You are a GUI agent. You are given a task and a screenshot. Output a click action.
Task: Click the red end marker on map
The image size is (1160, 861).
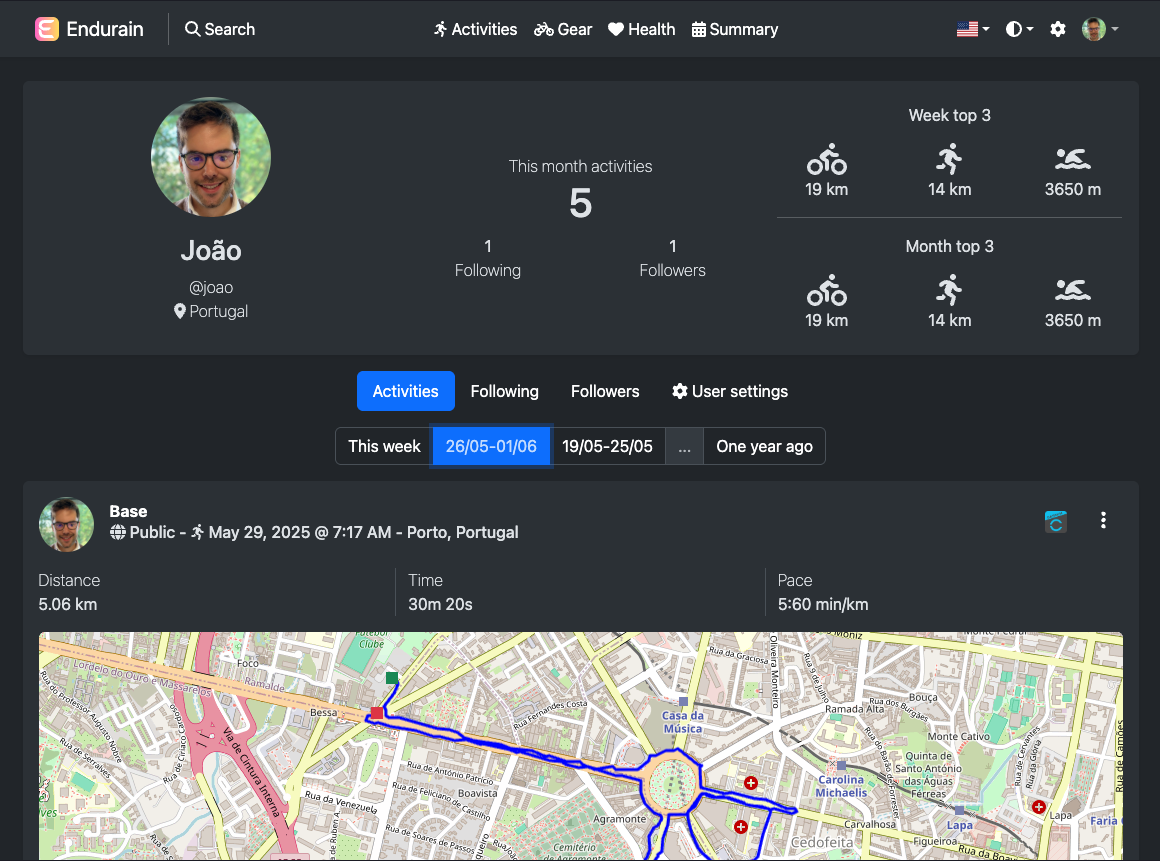[377, 713]
